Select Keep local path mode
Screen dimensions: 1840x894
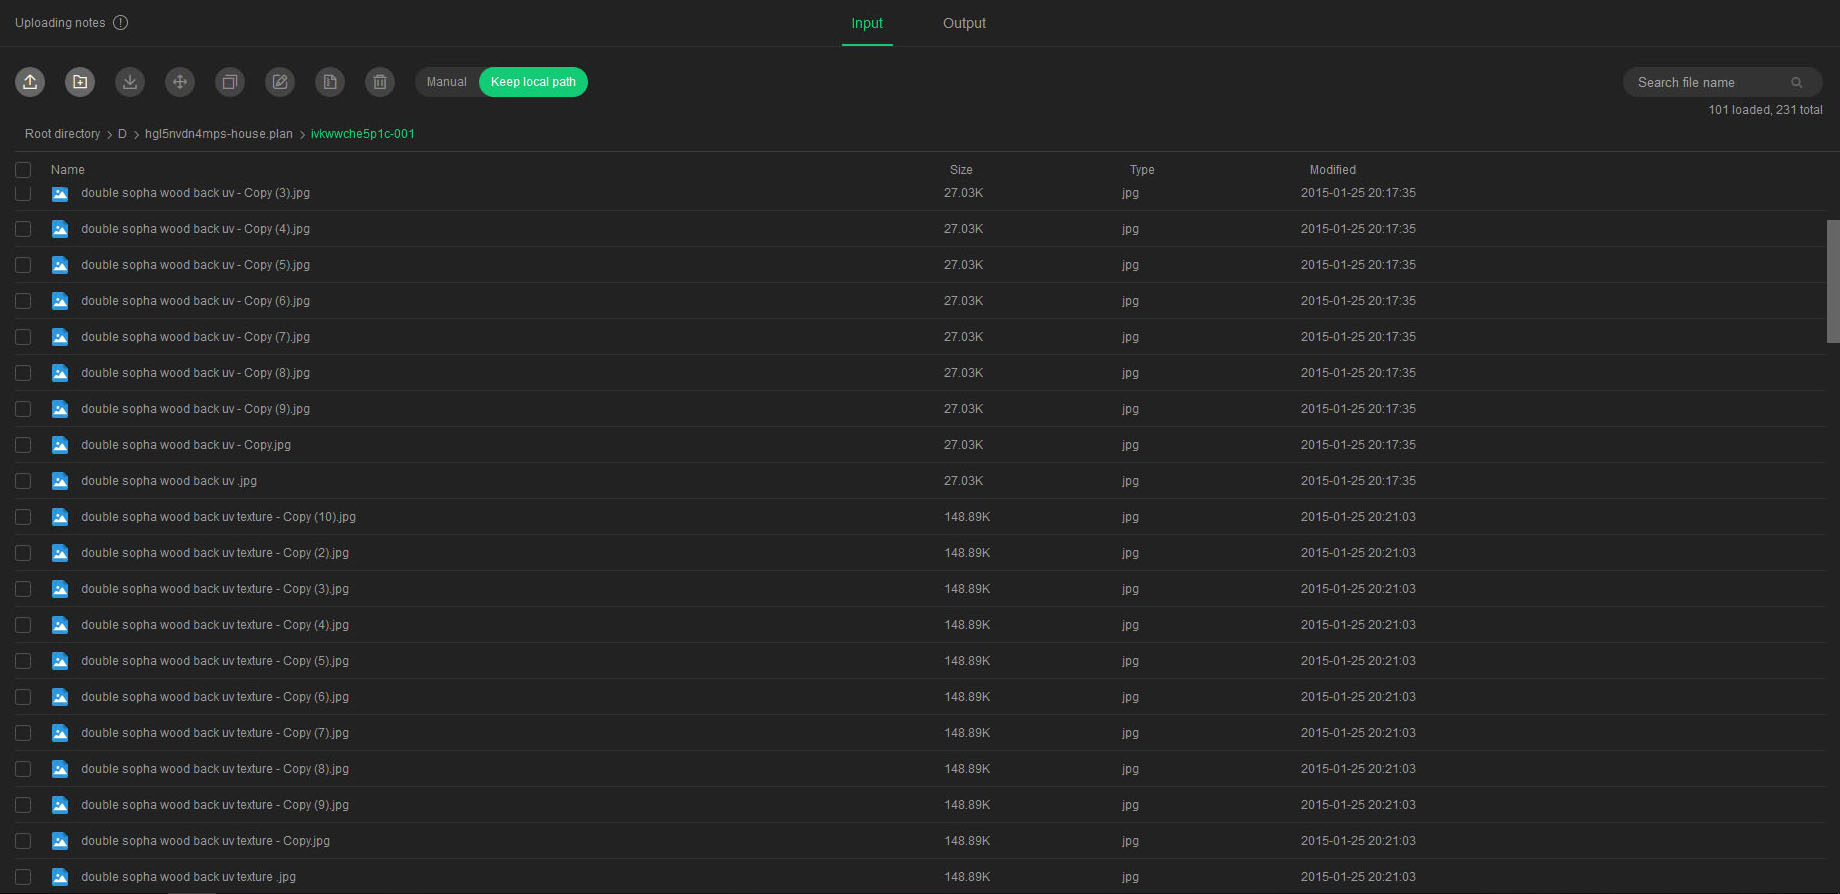coord(533,82)
